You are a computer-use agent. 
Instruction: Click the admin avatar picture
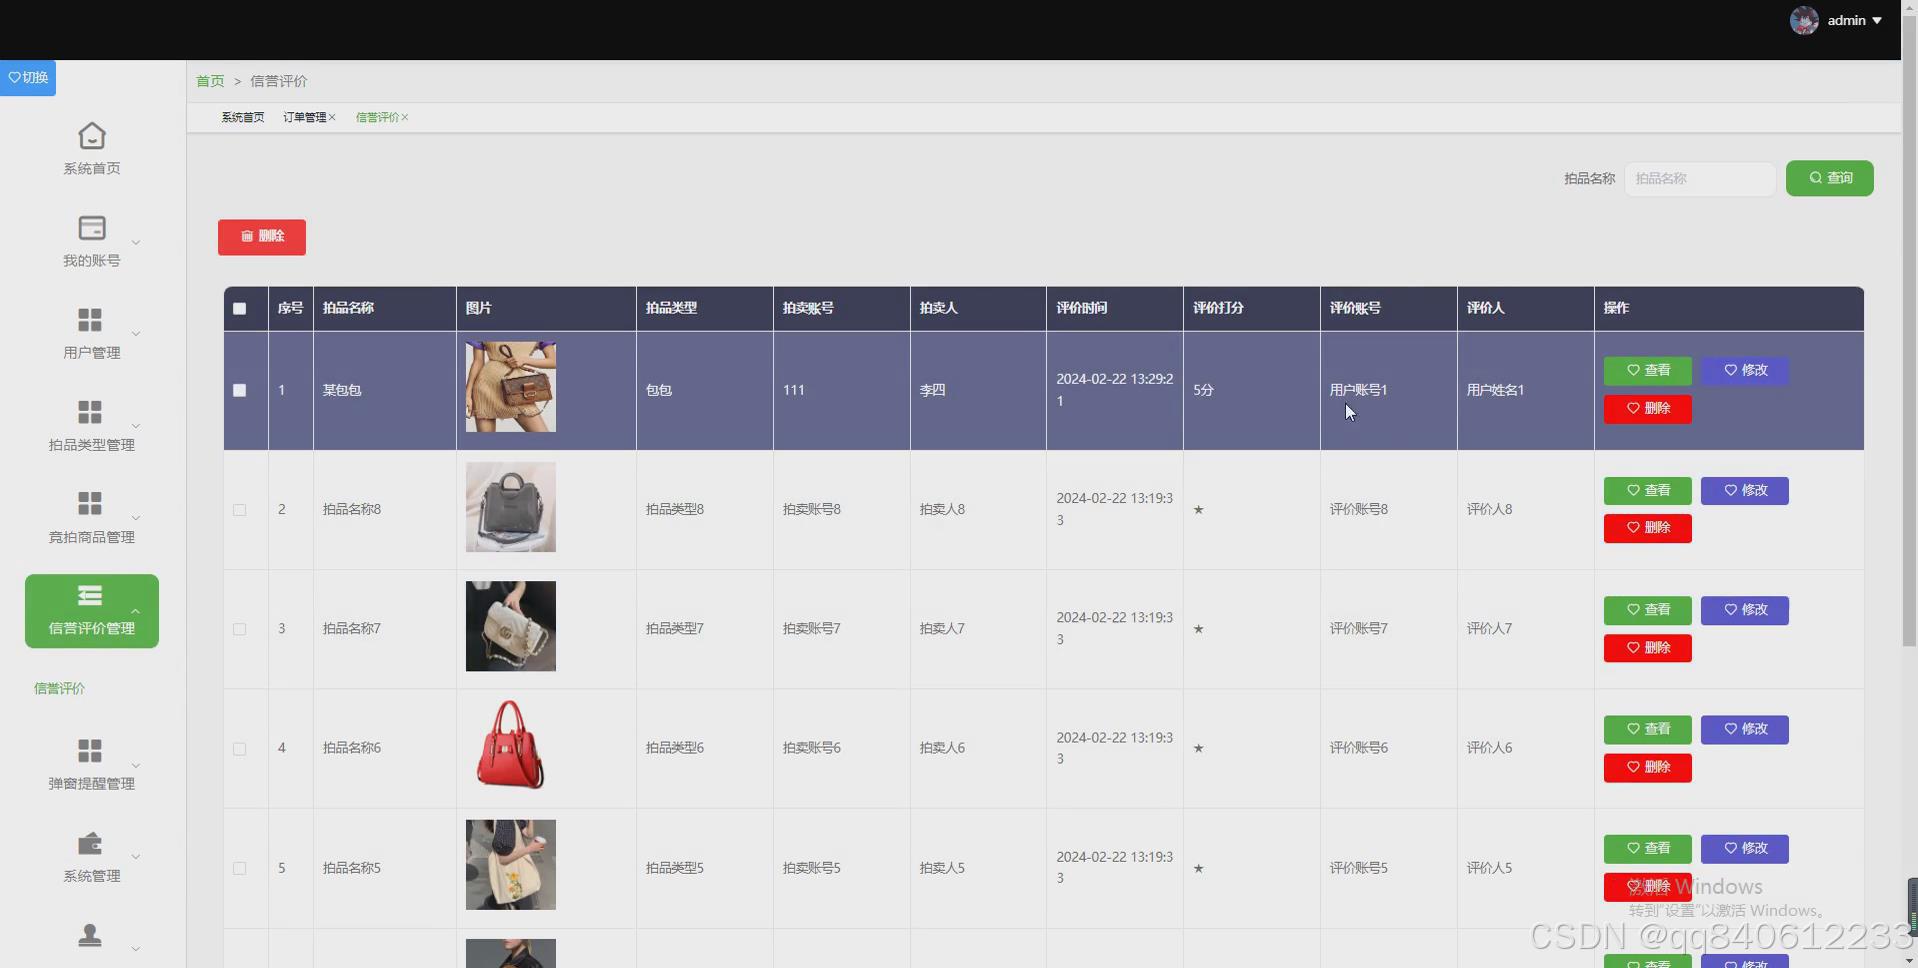tap(1804, 20)
